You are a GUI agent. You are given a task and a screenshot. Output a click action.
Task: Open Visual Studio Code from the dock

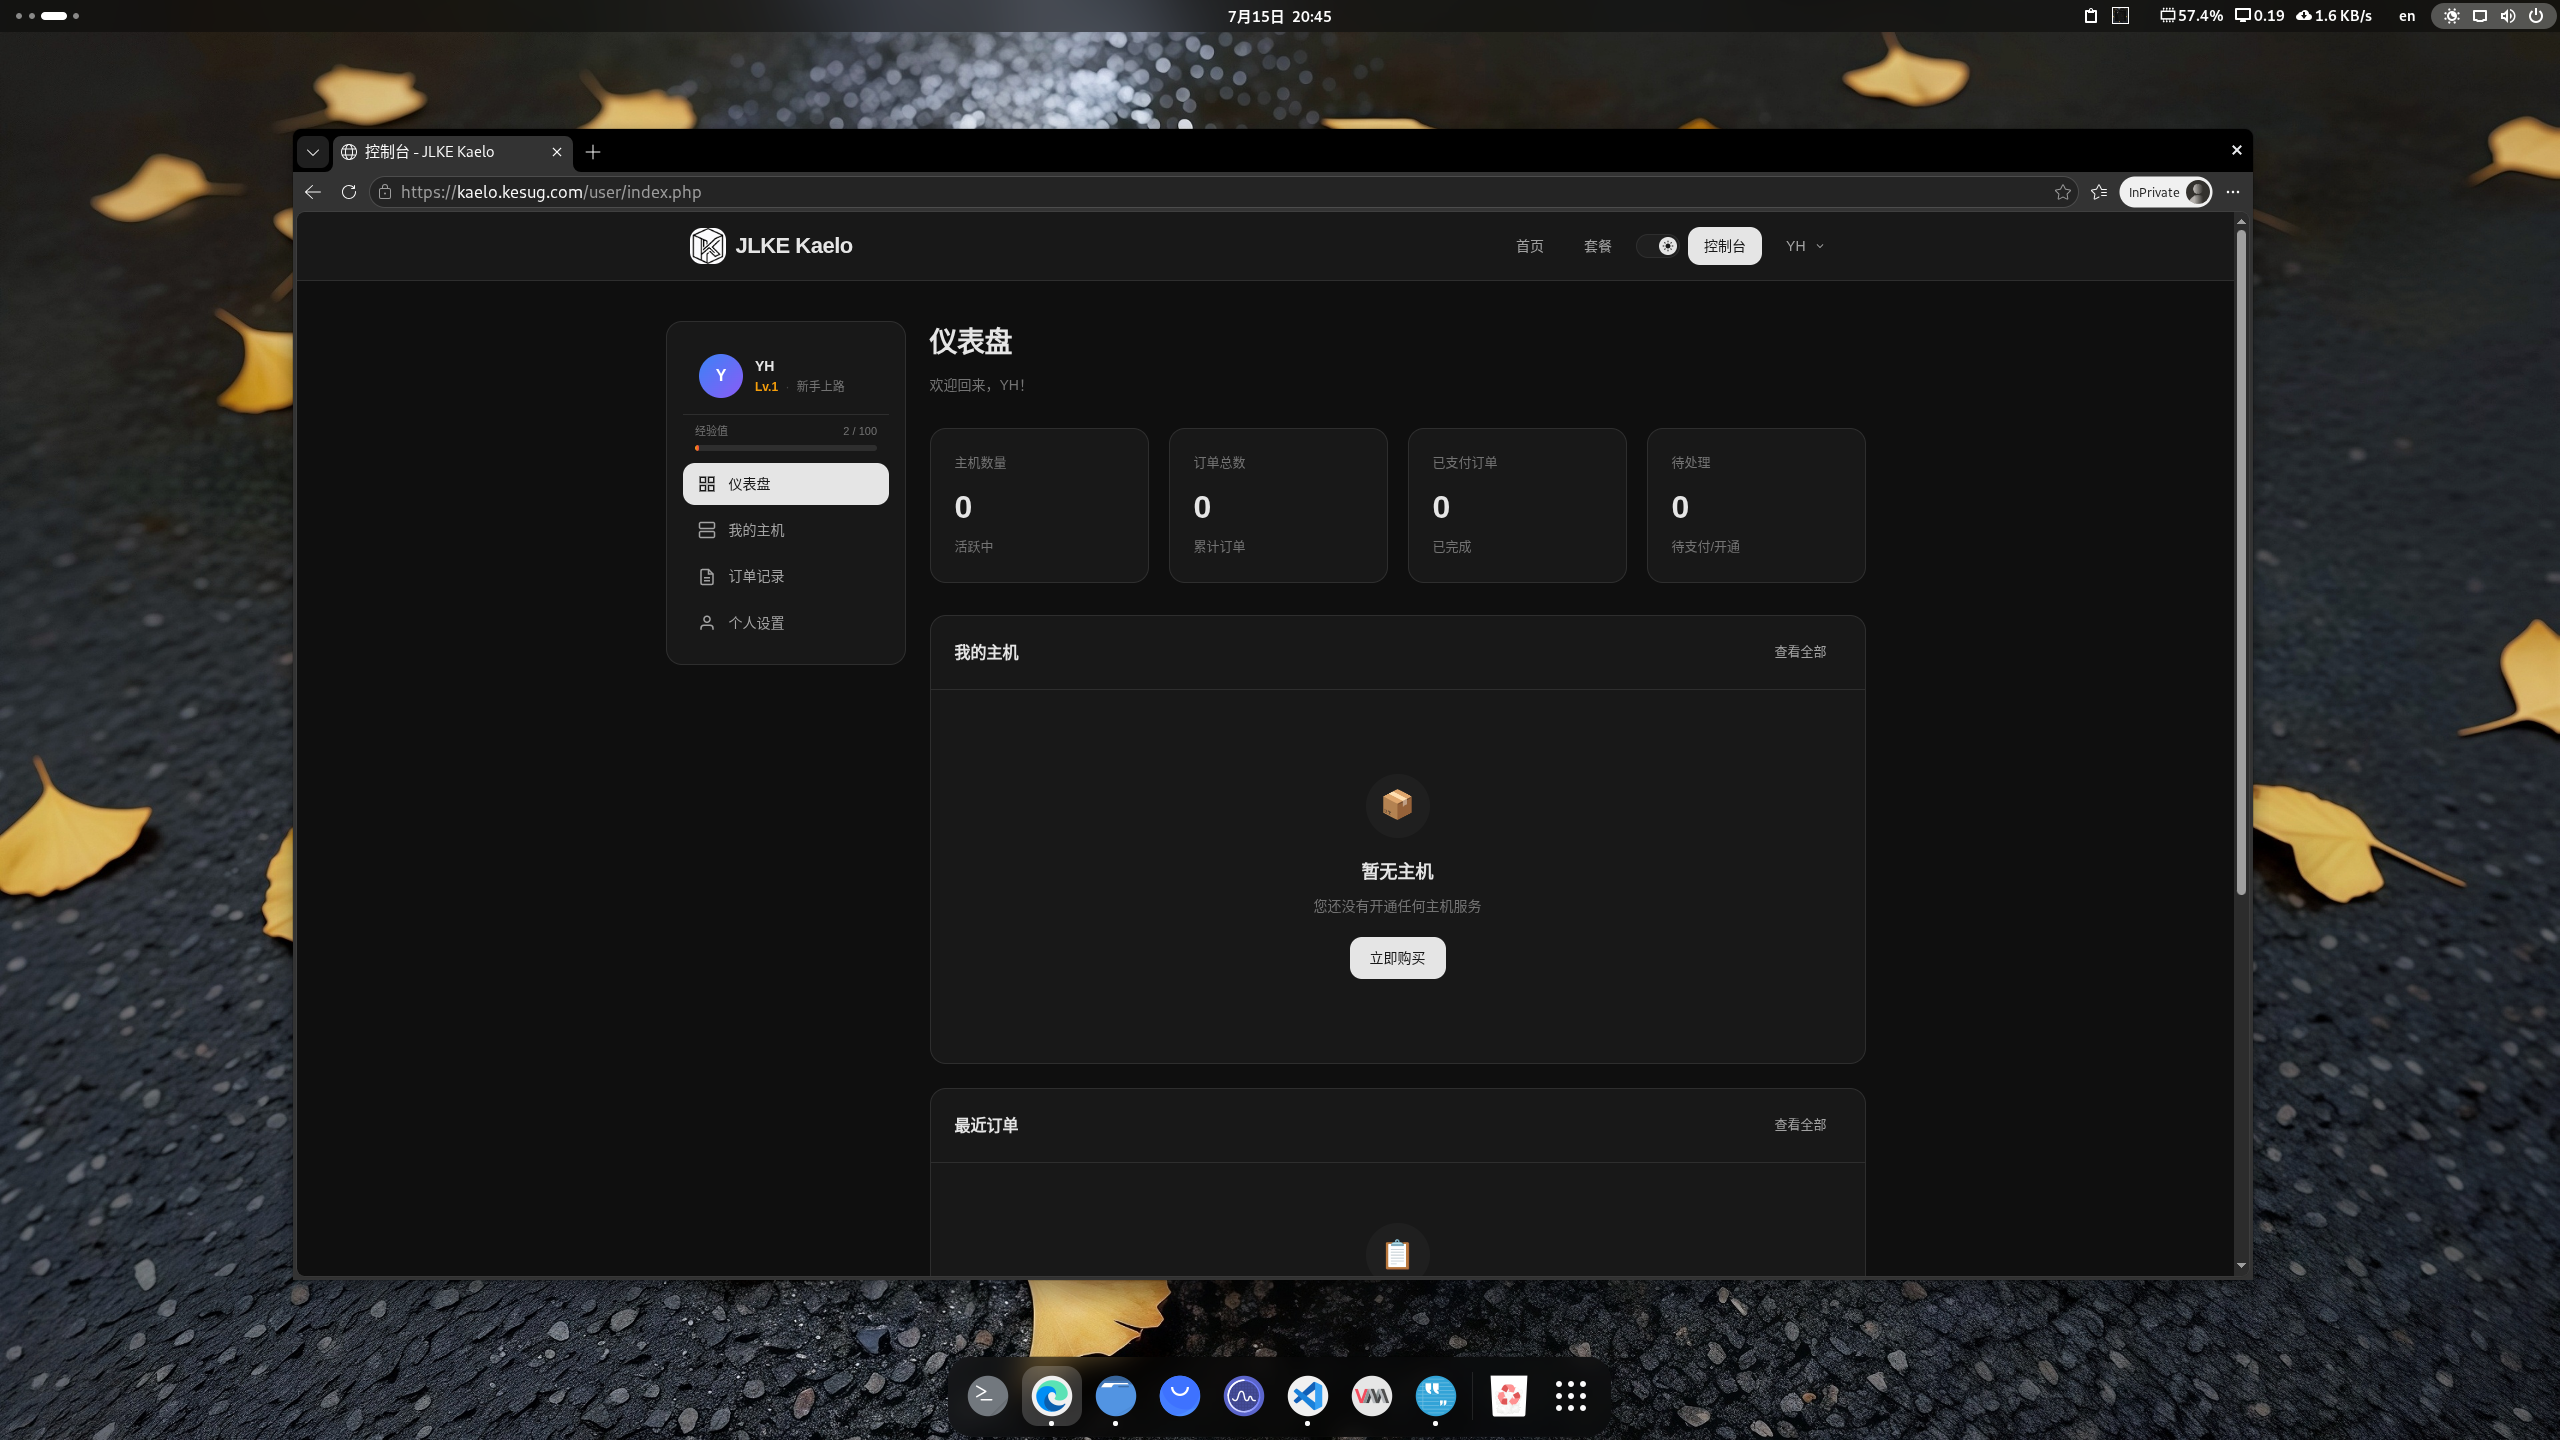click(x=1308, y=1395)
